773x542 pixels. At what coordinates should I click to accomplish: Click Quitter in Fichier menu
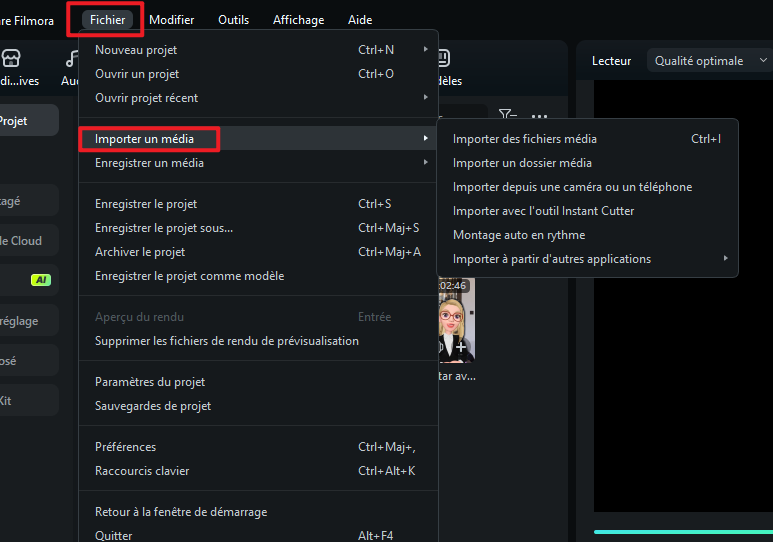tap(258, 535)
